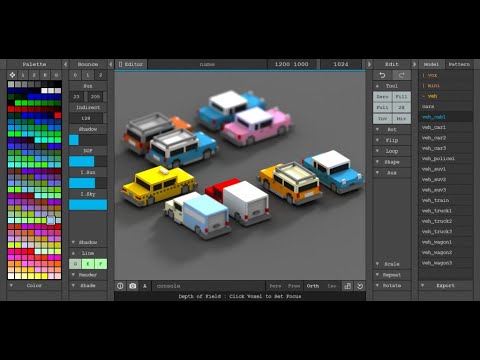Viewport: 480px width, 360px height.
Task: Click the 'A' icon beside the console
Action: pos(145,286)
